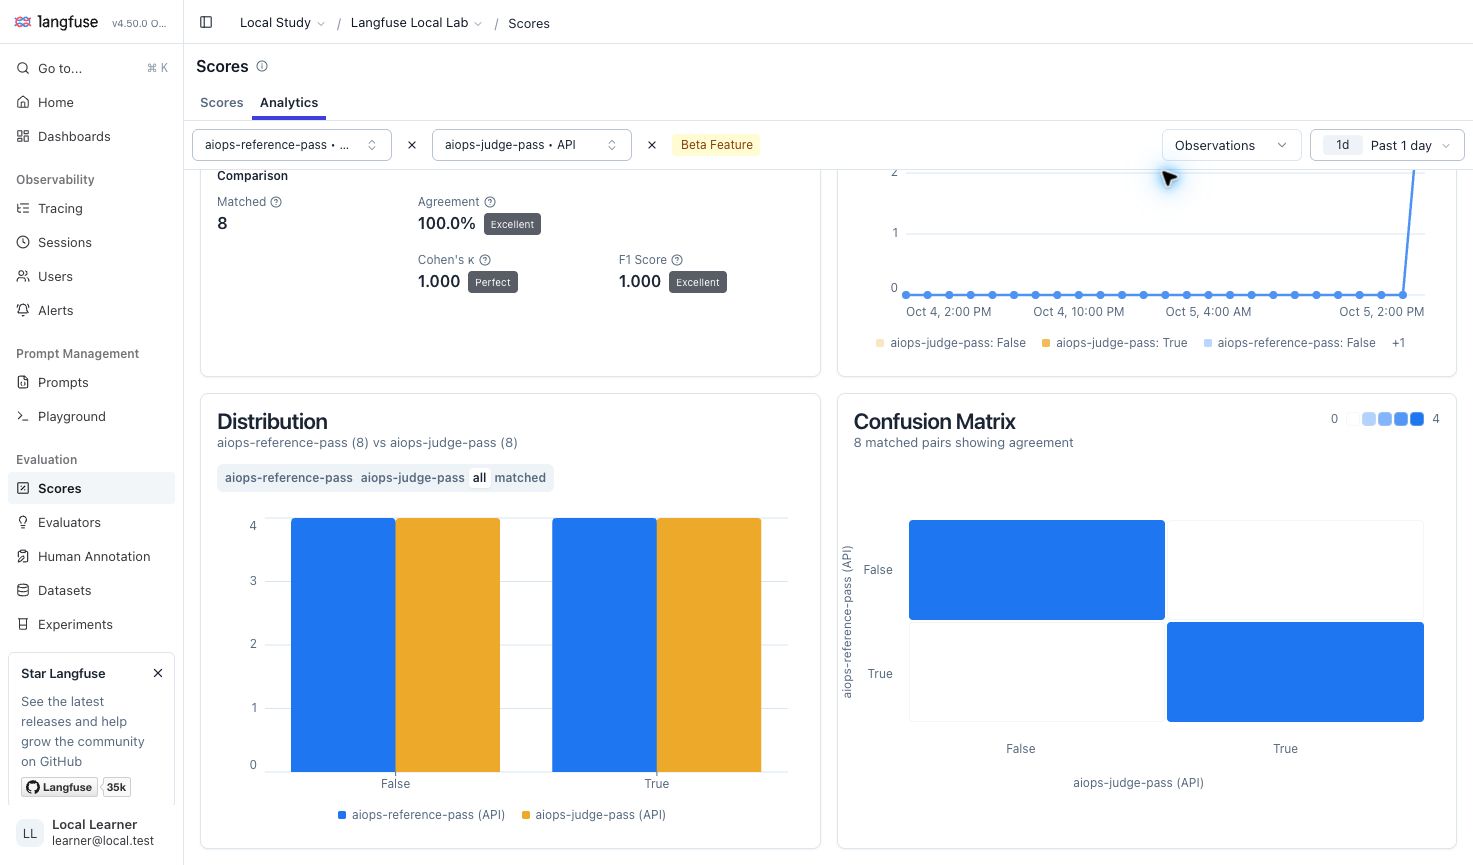Open the aiops-judge-pass API score dropdown
Screen dimensions: 1473x865
[x=532, y=145]
